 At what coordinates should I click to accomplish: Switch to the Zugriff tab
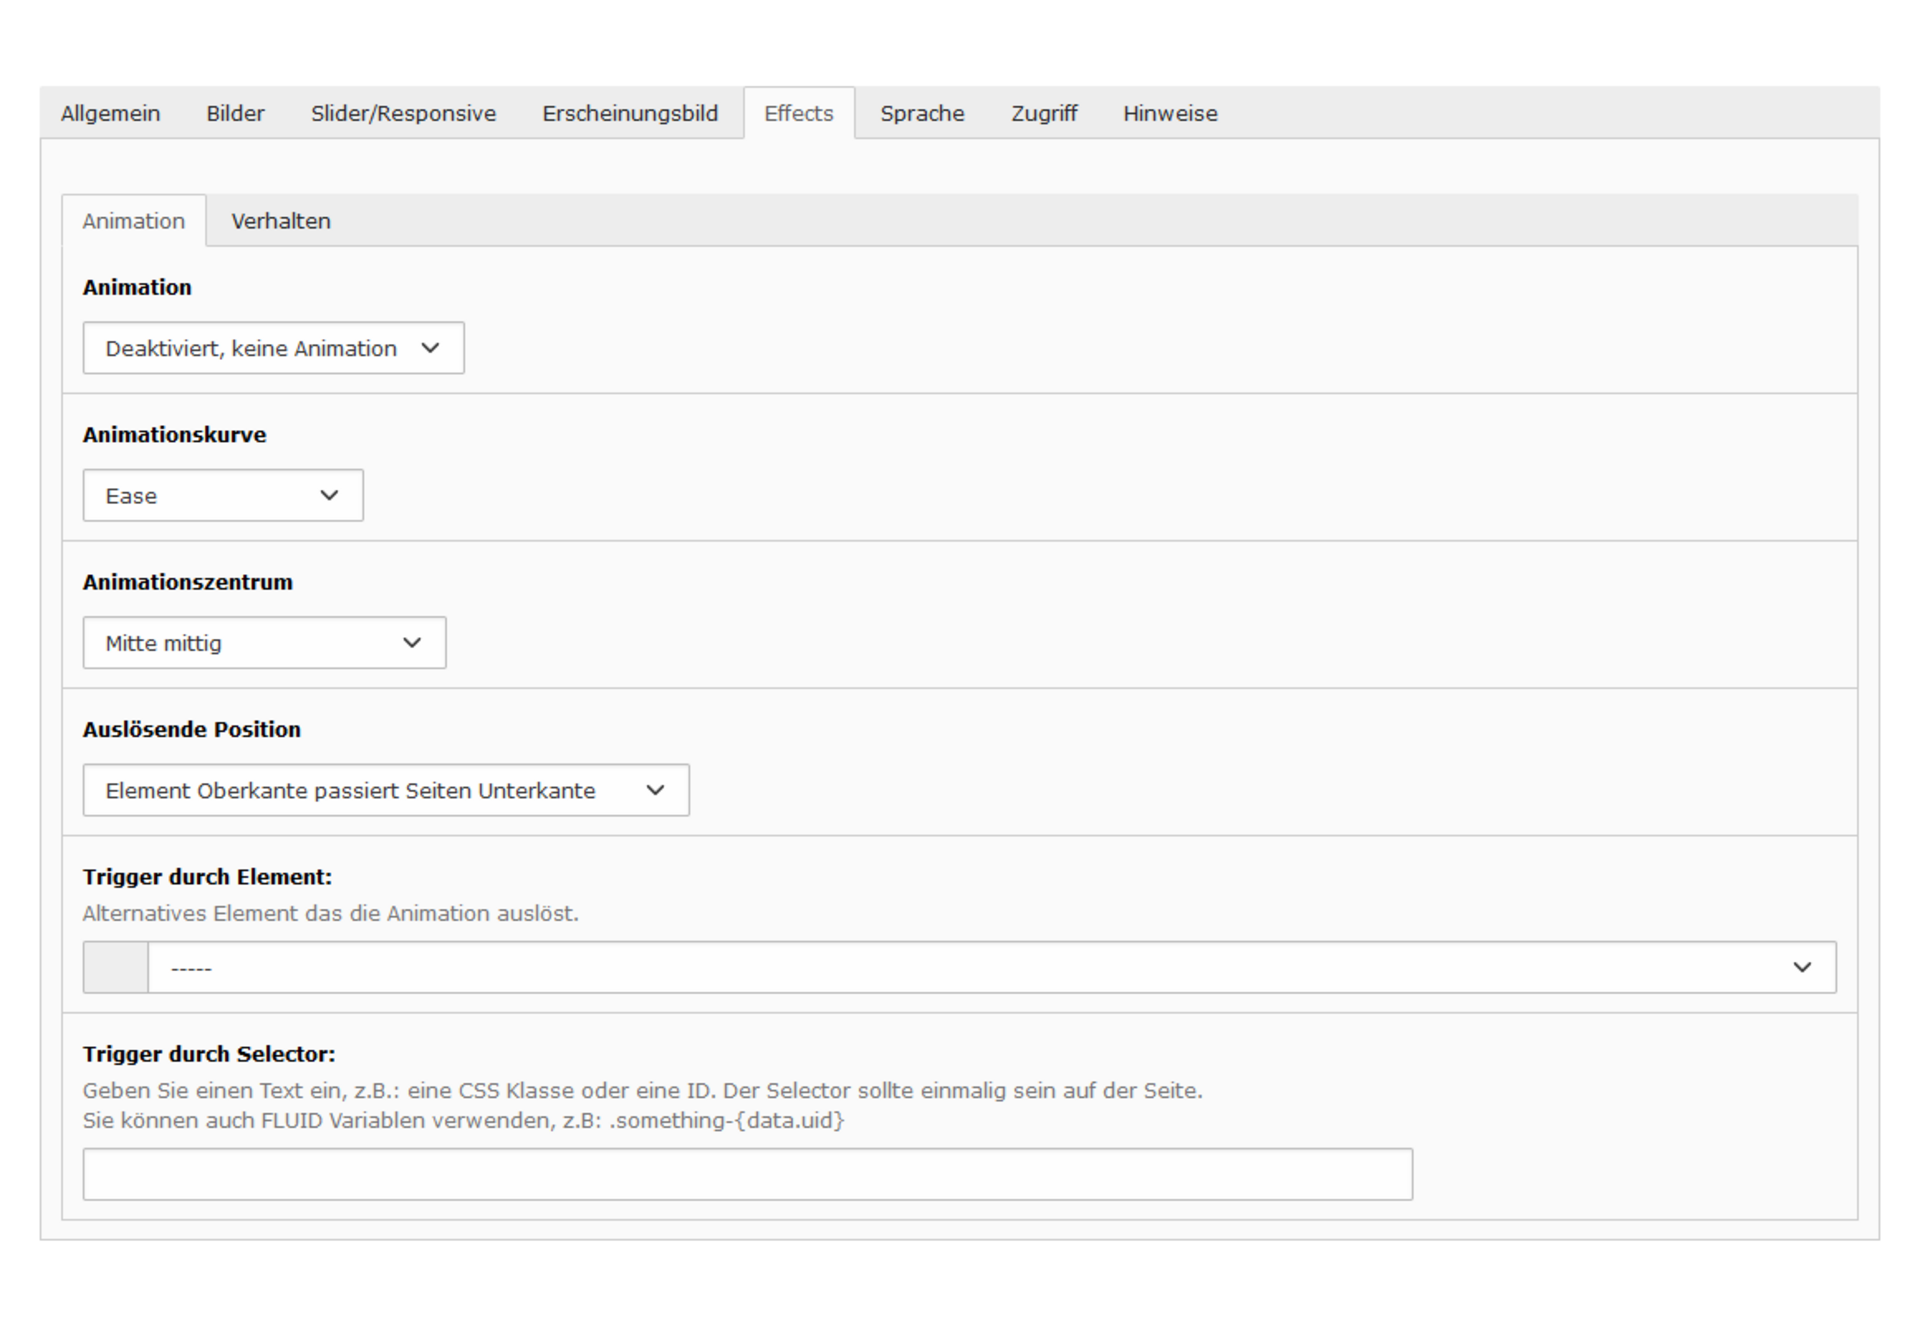(x=1044, y=113)
